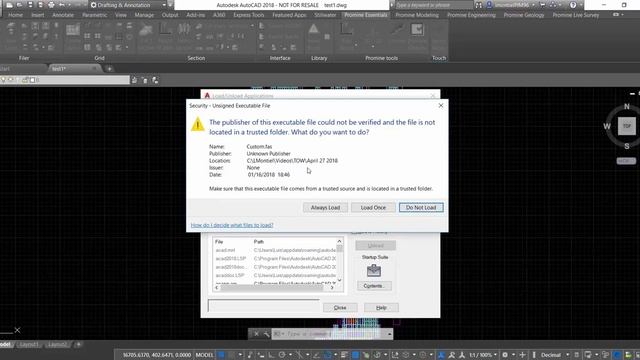Screen dimensions: 640x360
Task: Click add layout plus button
Action: (x=79, y=344)
